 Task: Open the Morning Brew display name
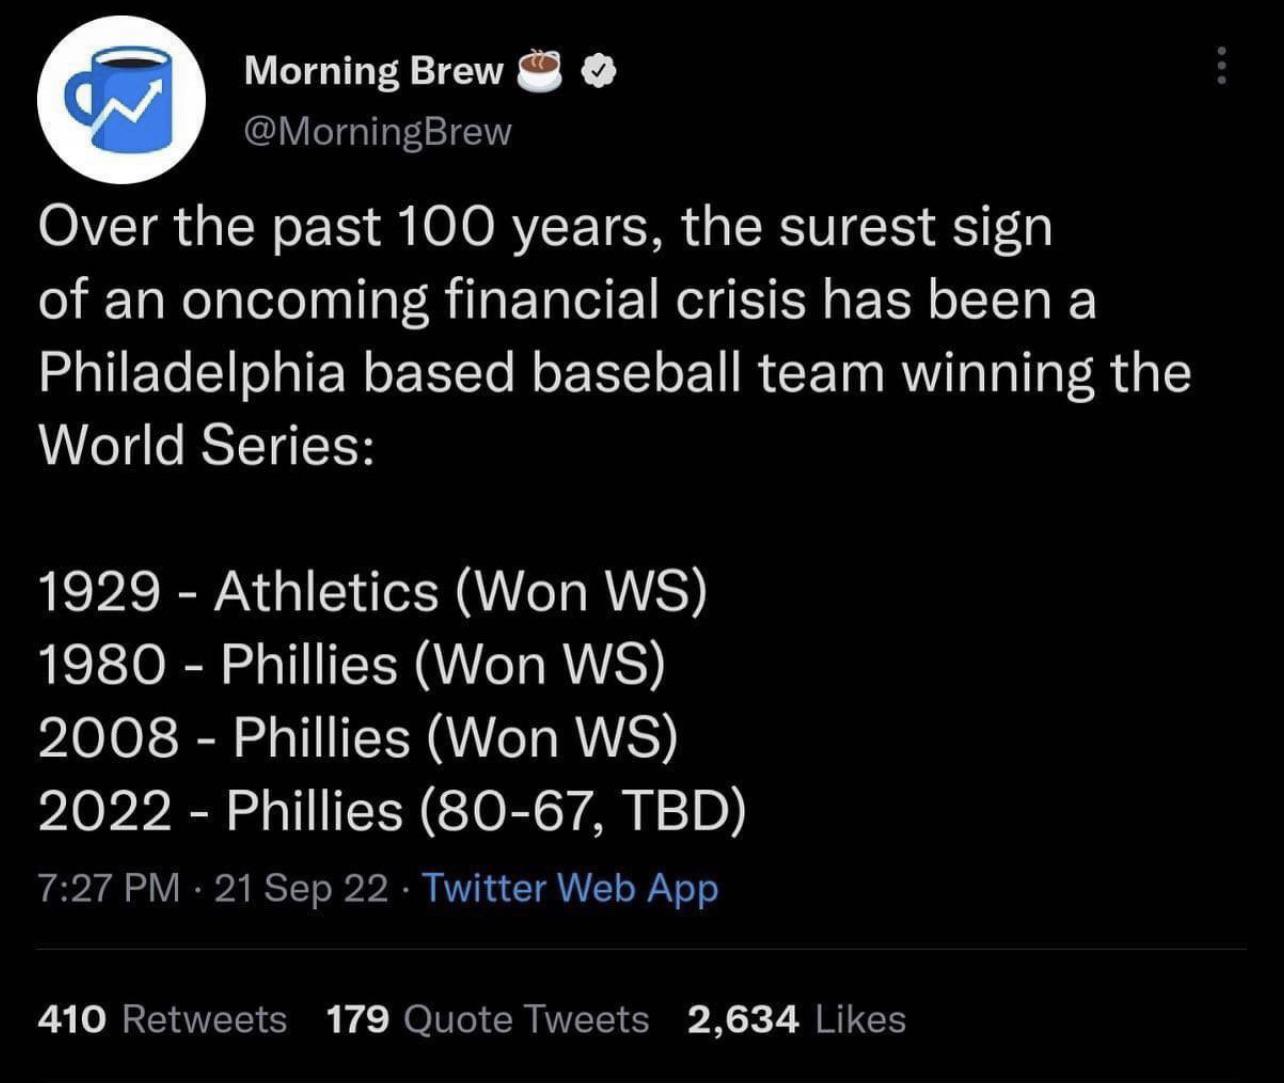374,71
